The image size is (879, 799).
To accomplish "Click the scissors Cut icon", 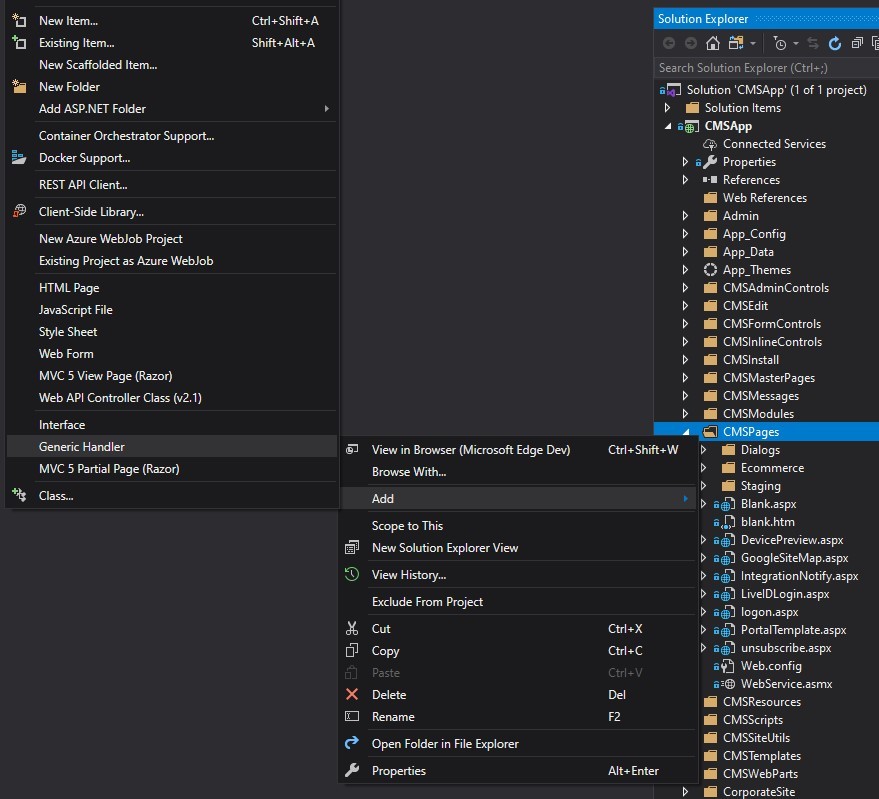I will point(352,628).
